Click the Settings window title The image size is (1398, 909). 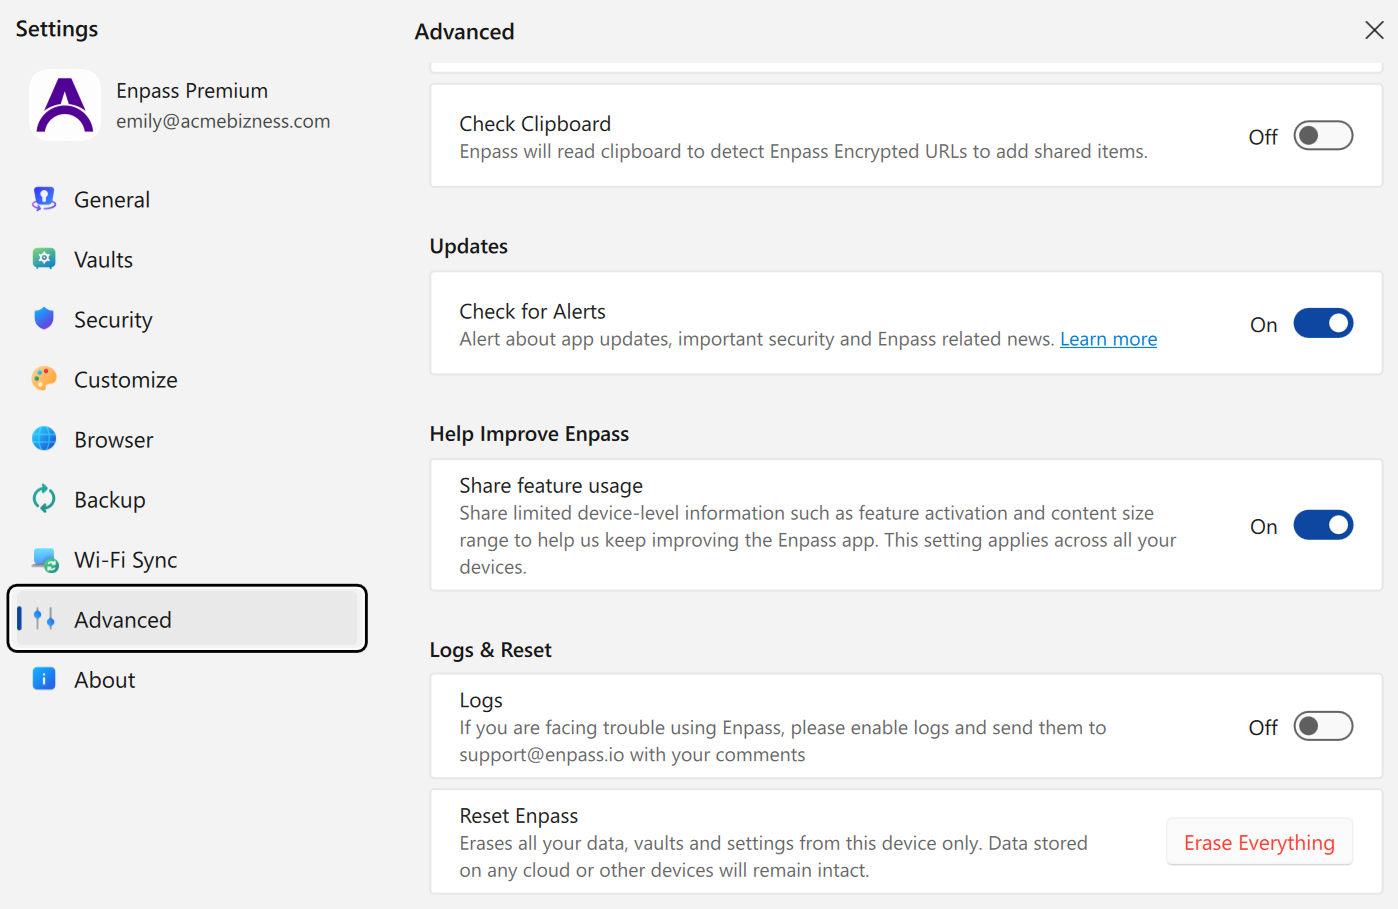point(57,29)
